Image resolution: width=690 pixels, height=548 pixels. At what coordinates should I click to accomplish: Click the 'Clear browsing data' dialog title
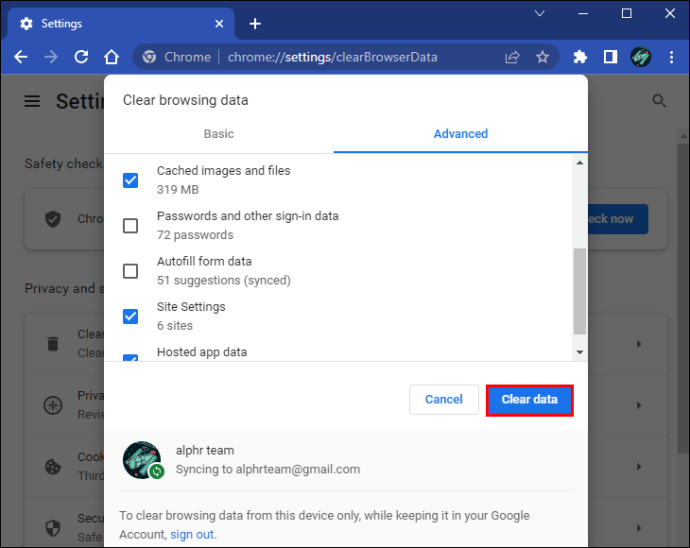(185, 100)
